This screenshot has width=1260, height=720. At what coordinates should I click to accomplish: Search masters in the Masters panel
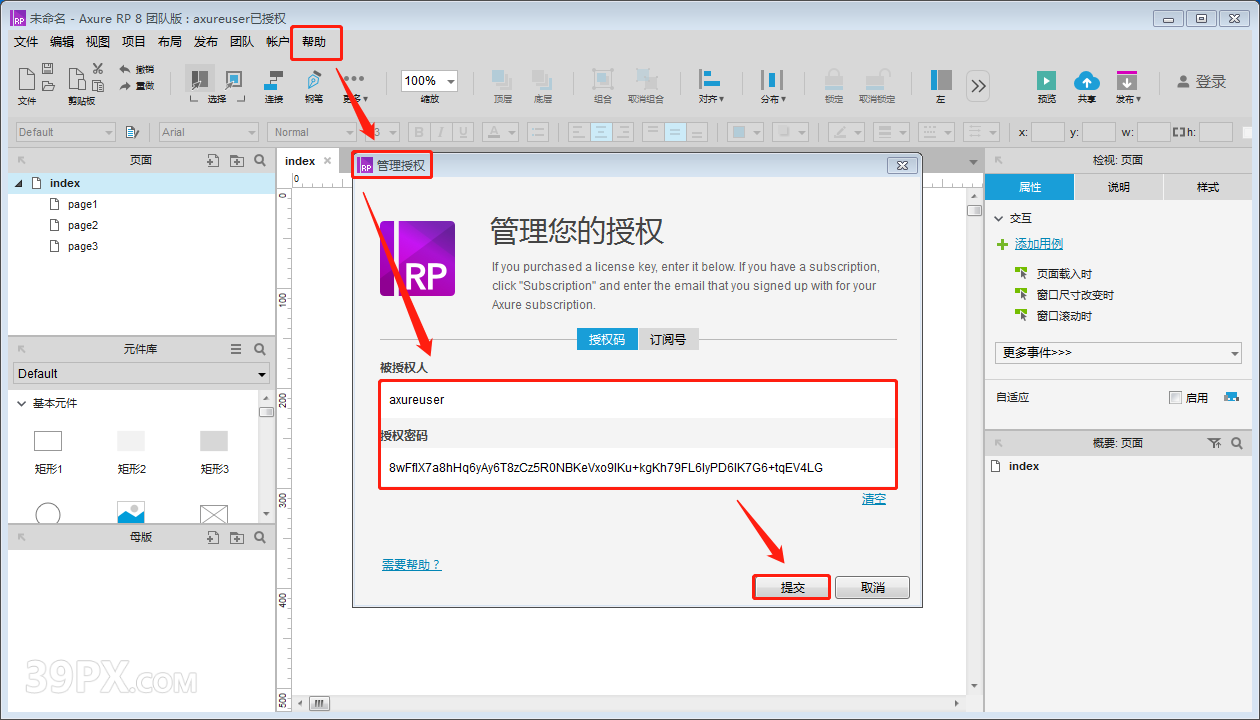(x=260, y=537)
